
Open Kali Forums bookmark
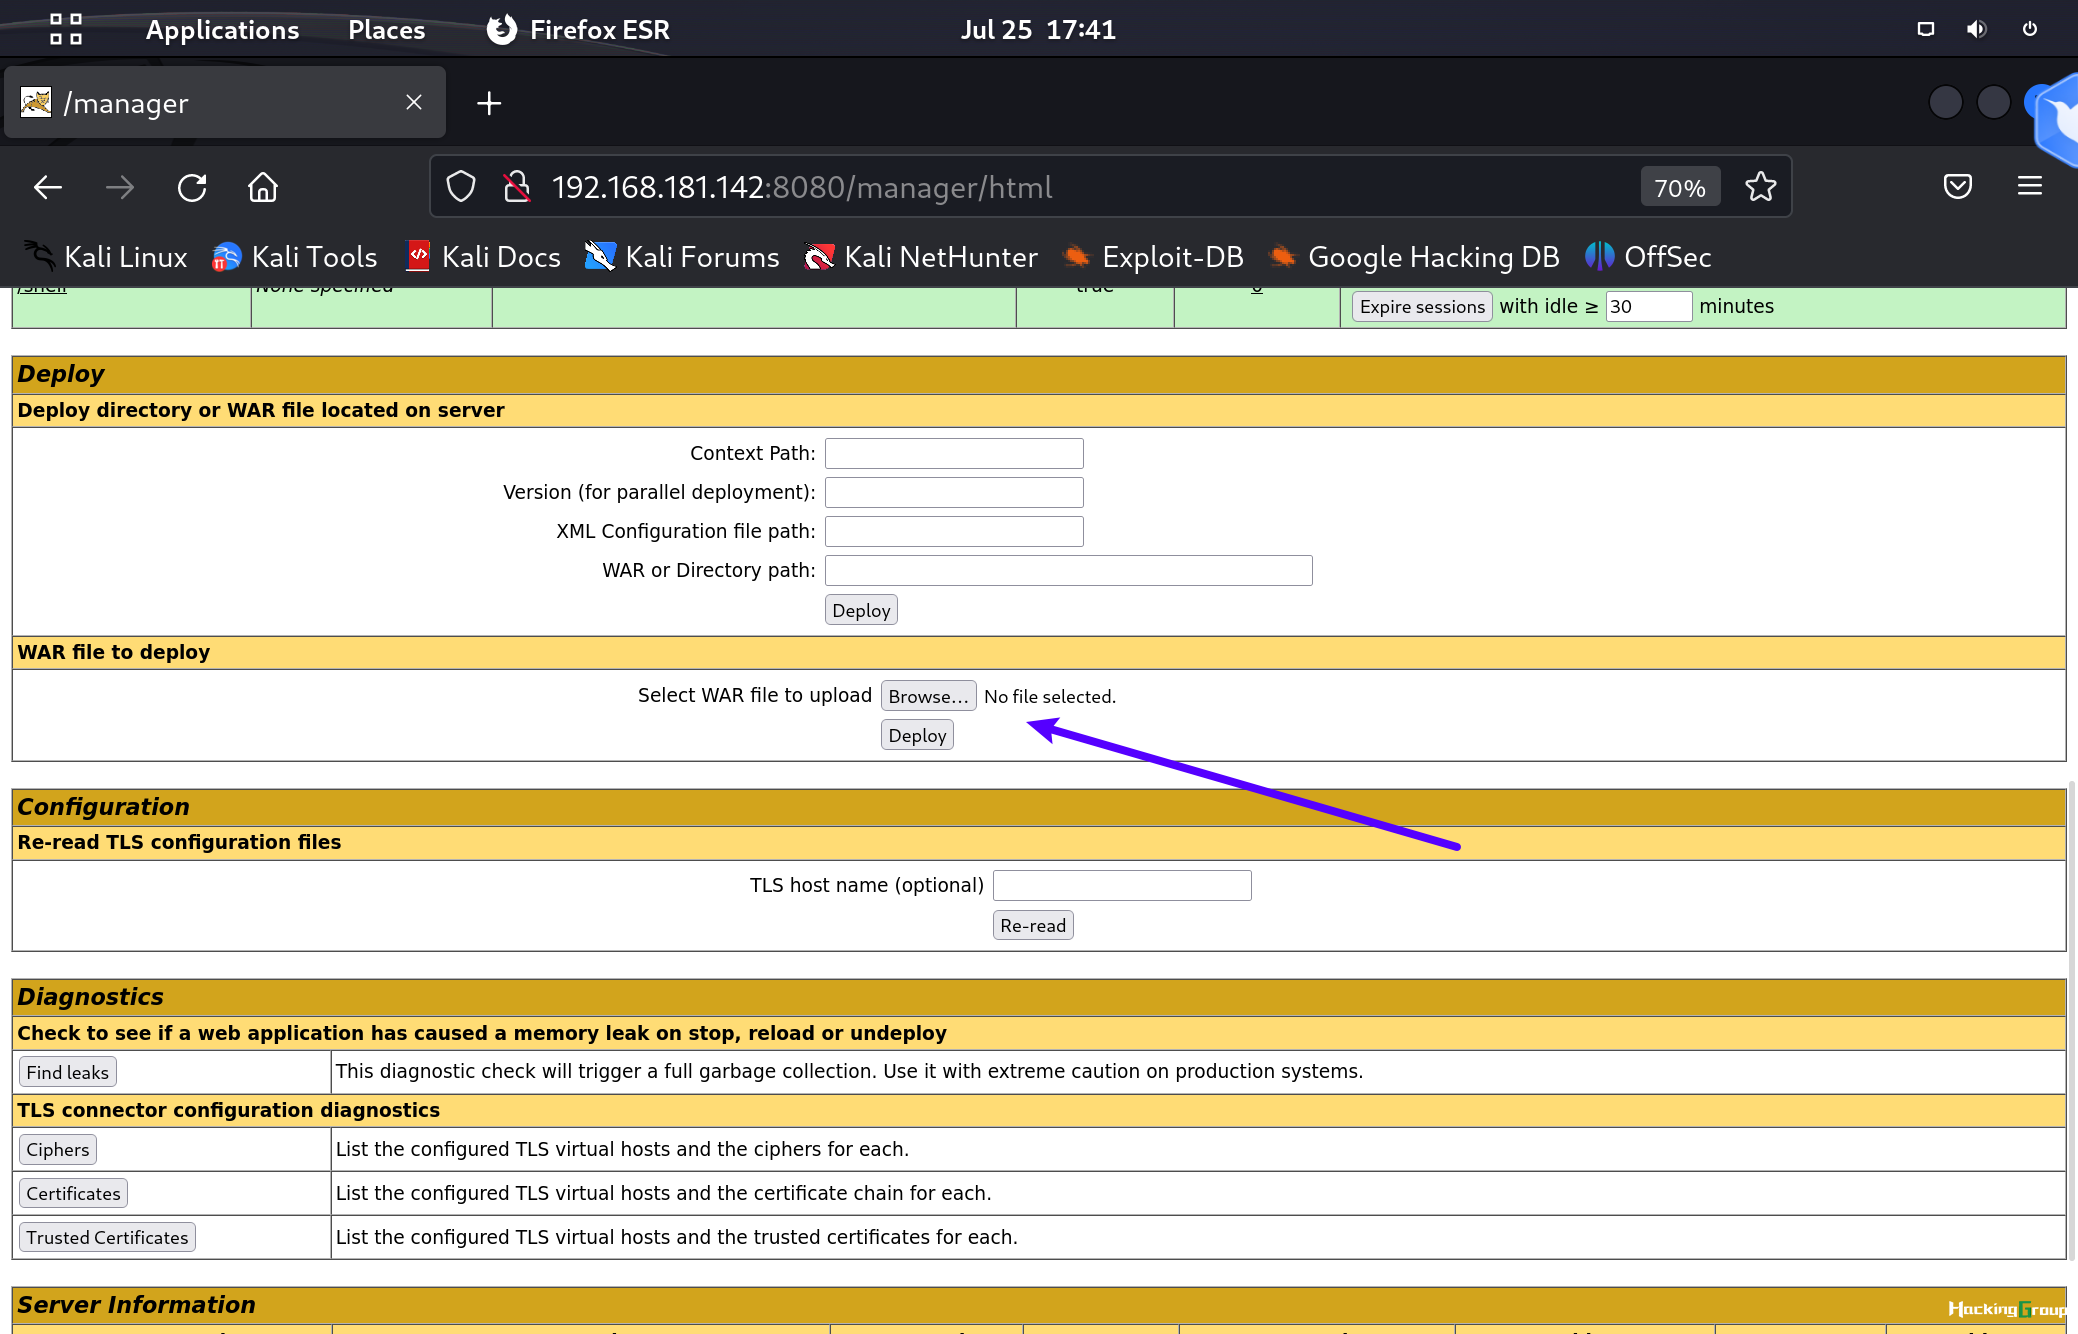[x=682, y=257]
